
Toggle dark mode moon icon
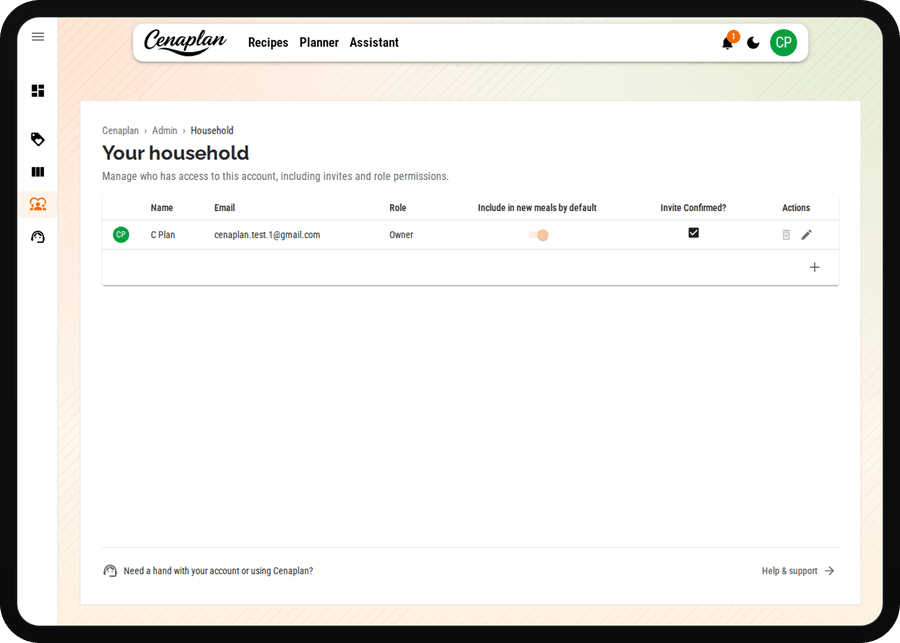[753, 42]
